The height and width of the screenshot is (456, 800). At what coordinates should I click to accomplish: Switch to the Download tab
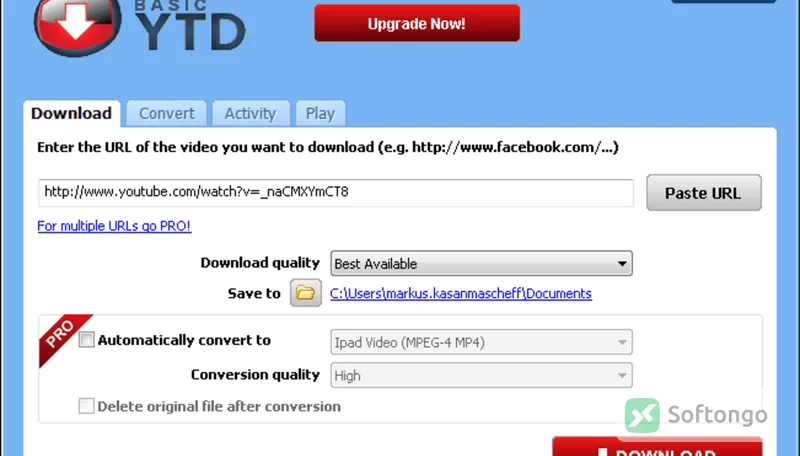click(x=71, y=113)
